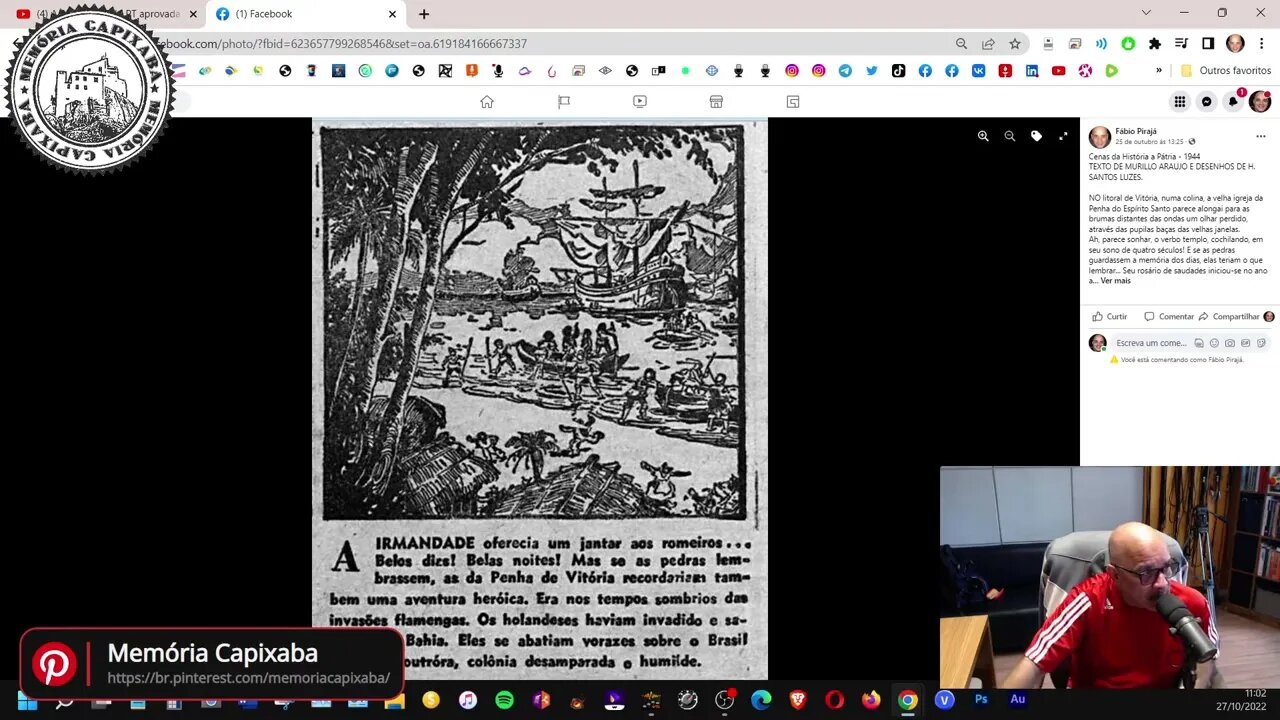Open Chrome media control icon
1280x720 pixels.
tap(1182, 44)
